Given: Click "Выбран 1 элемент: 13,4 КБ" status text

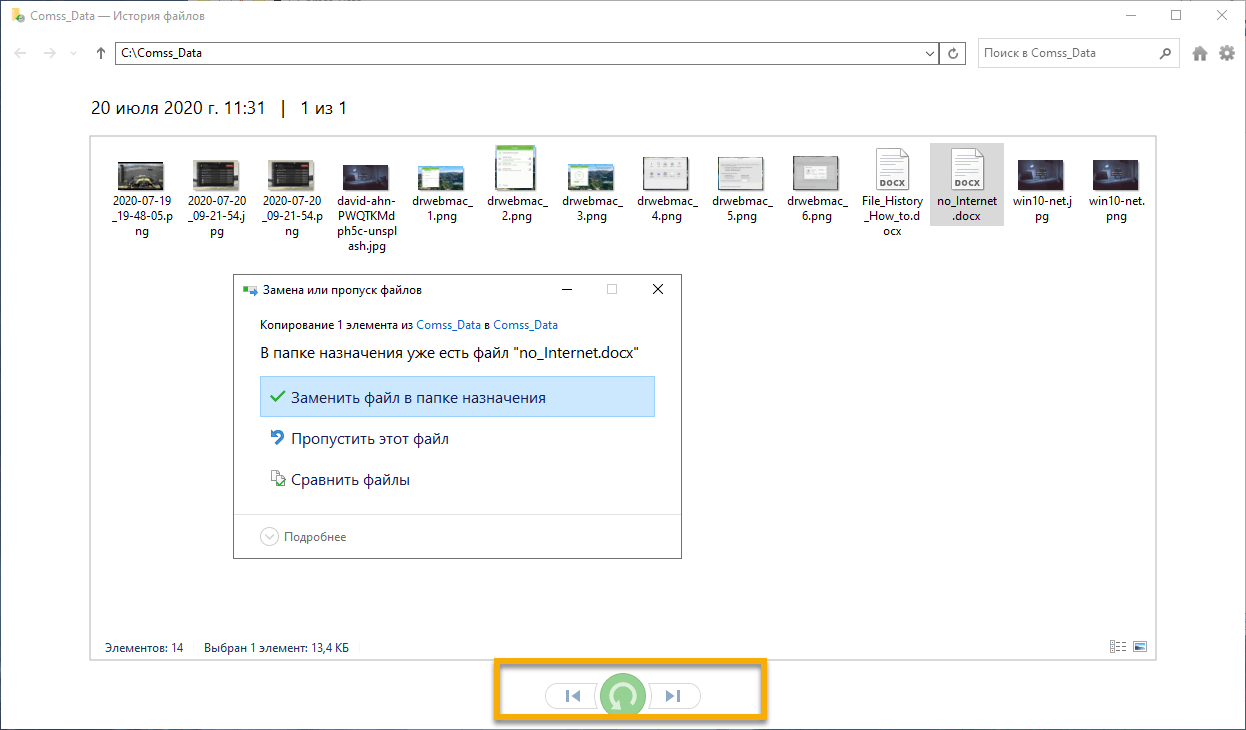Looking at the screenshot, I should [x=276, y=648].
